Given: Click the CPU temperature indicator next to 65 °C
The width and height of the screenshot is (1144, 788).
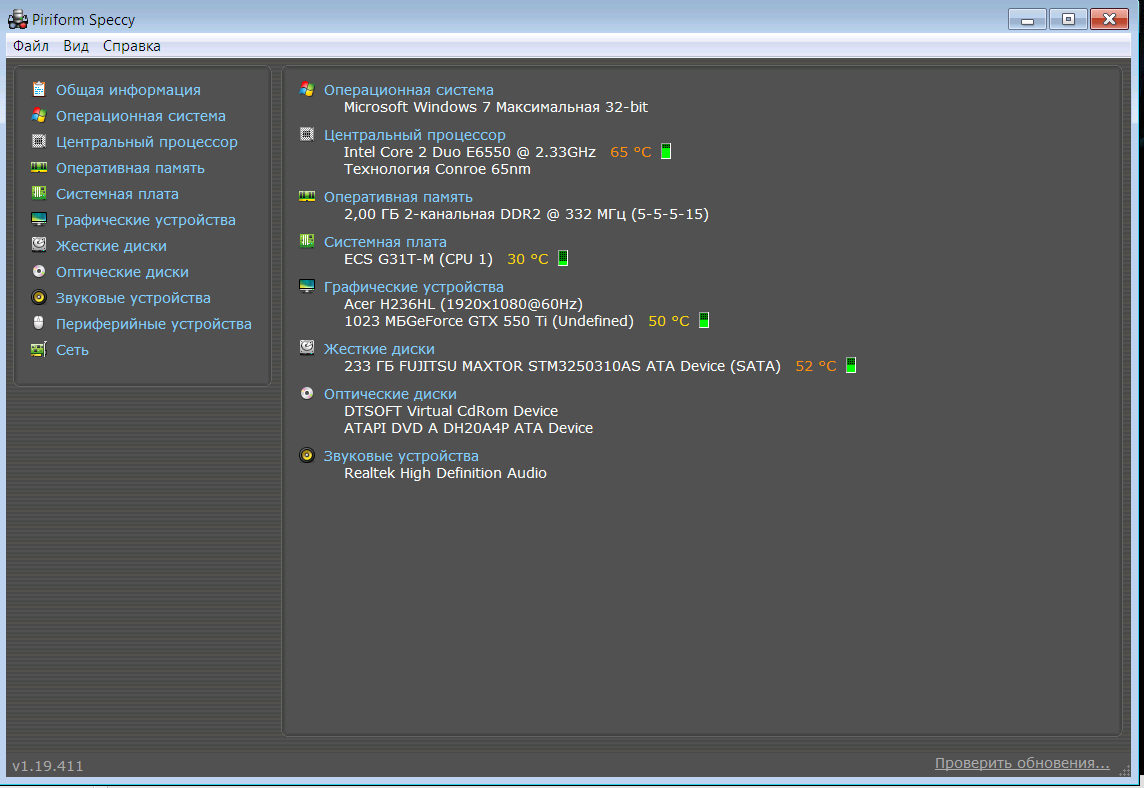Looking at the screenshot, I should pyautogui.click(x=666, y=152).
